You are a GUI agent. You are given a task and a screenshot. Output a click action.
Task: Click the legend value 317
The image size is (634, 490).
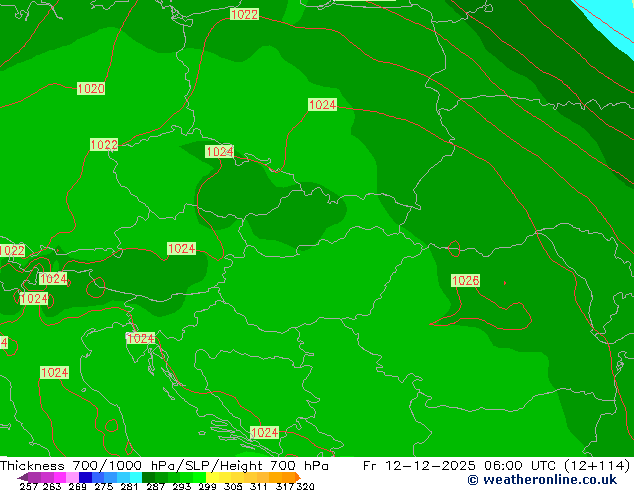click(285, 486)
